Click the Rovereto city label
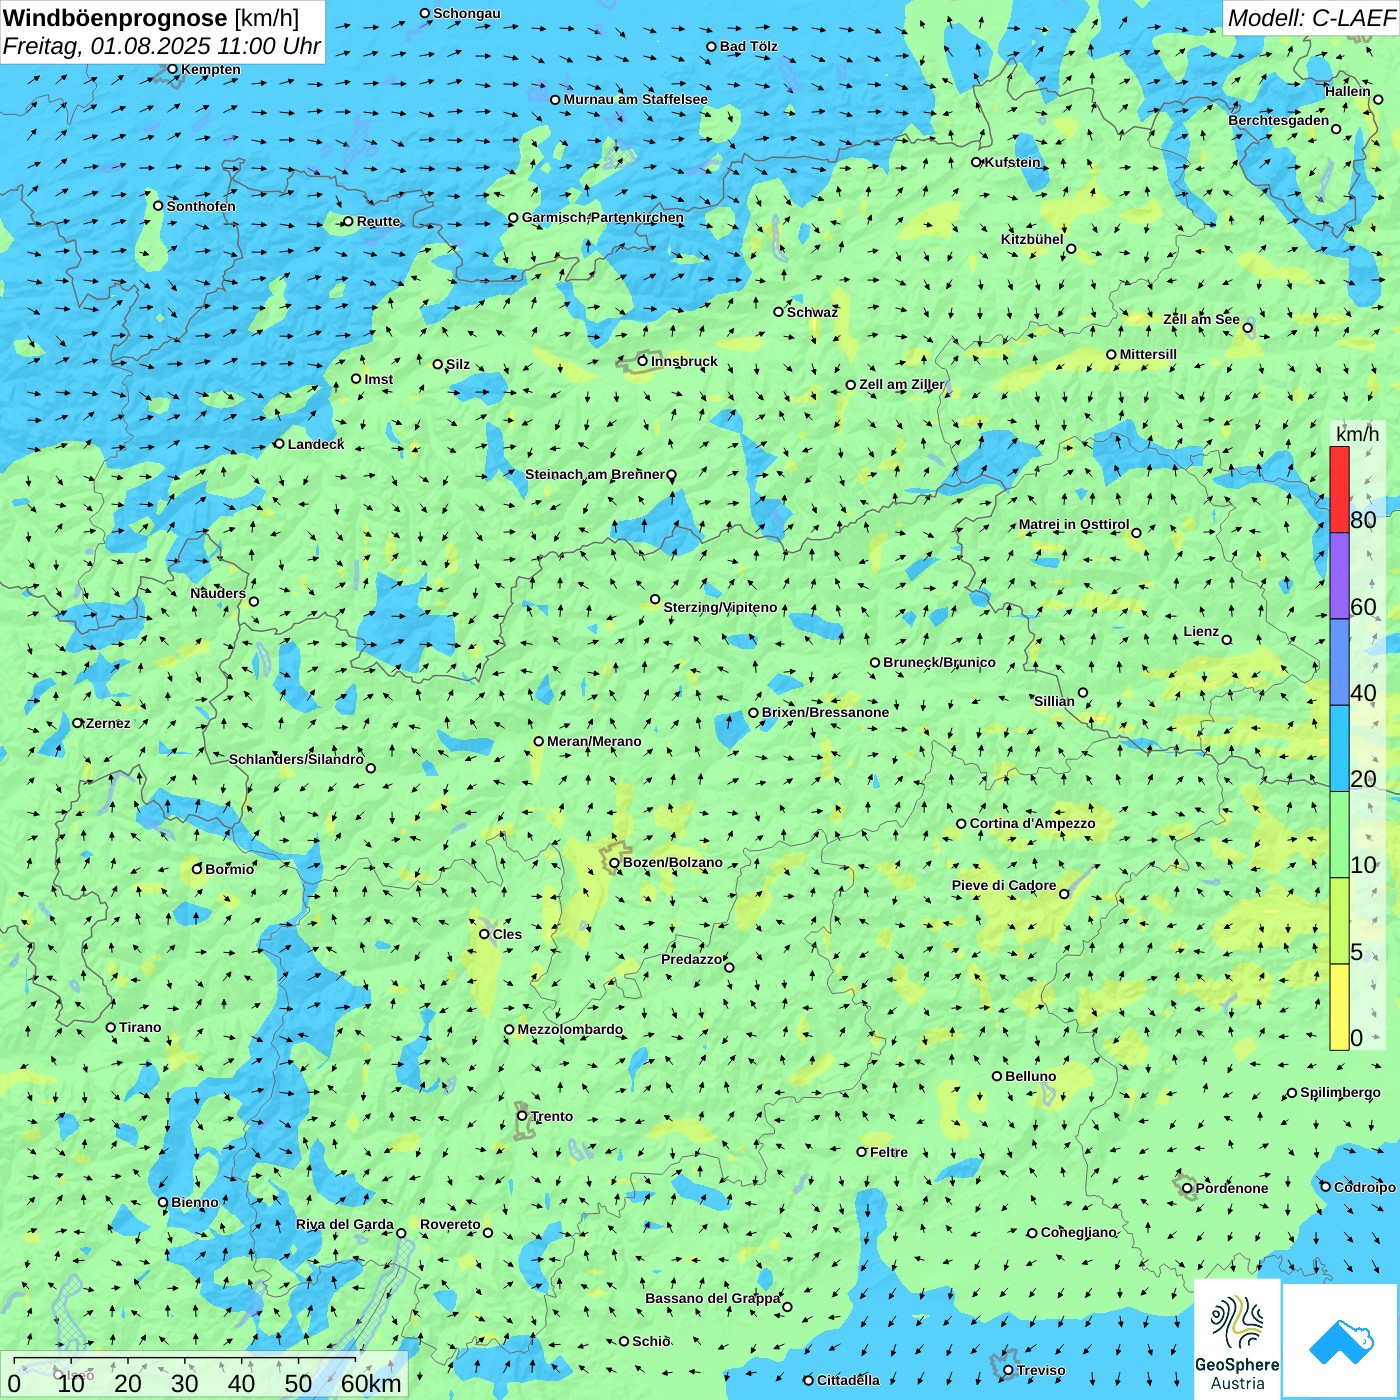Viewport: 1400px width, 1400px height. coord(450,1224)
